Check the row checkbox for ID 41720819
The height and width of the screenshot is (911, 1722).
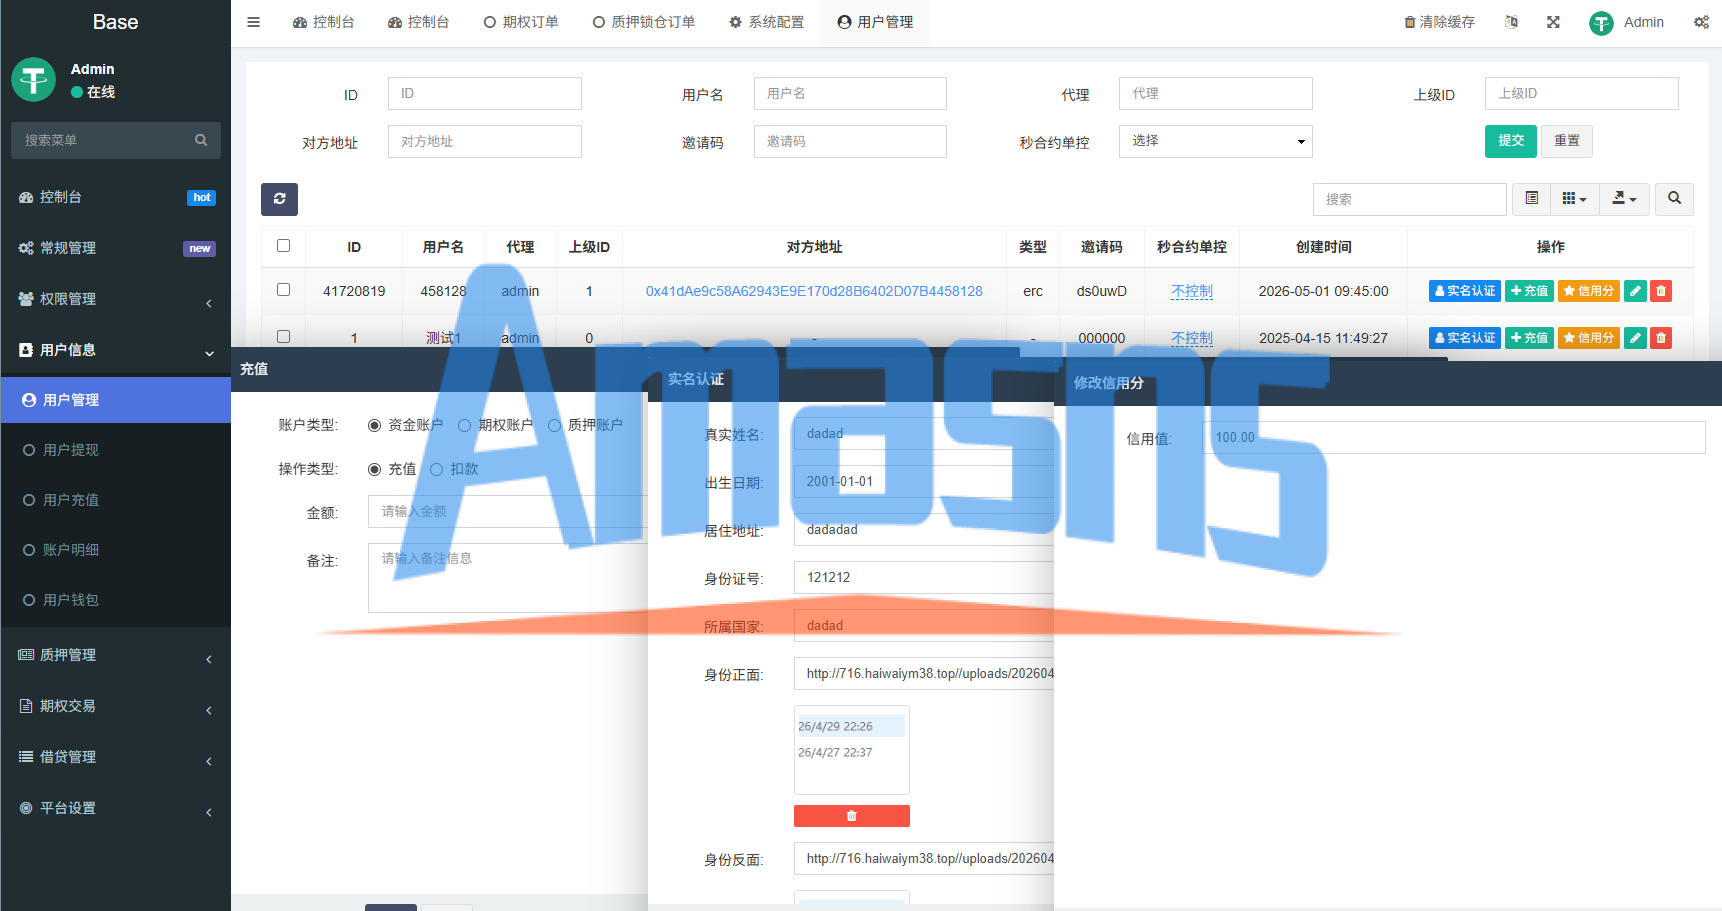pyautogui.click(x=283, y=289)
